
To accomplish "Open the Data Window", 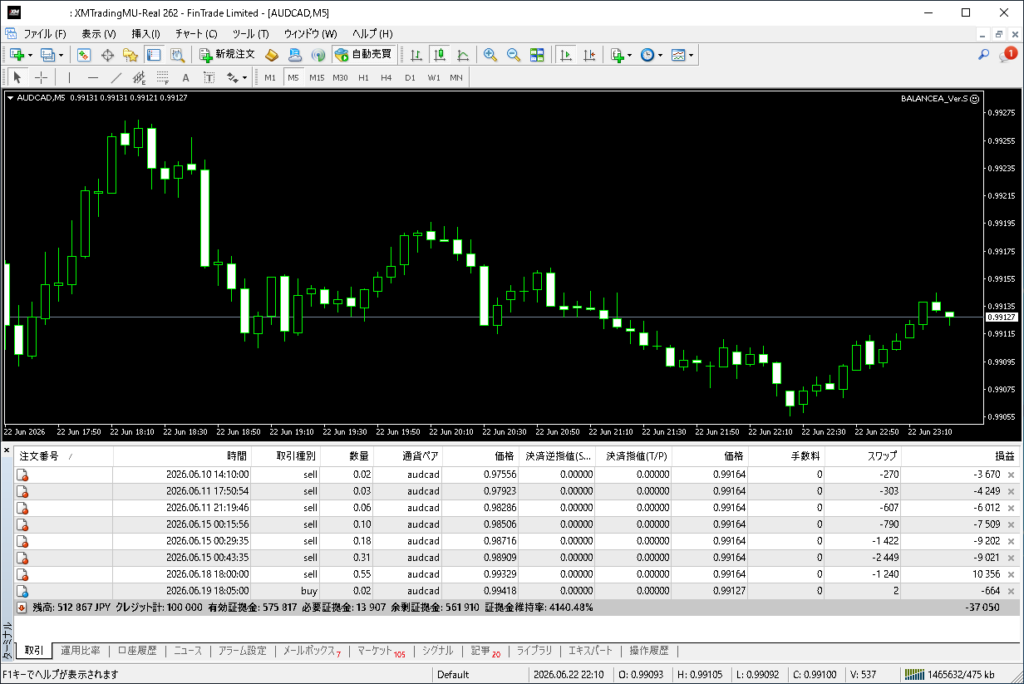I will (x=107, y=55).
